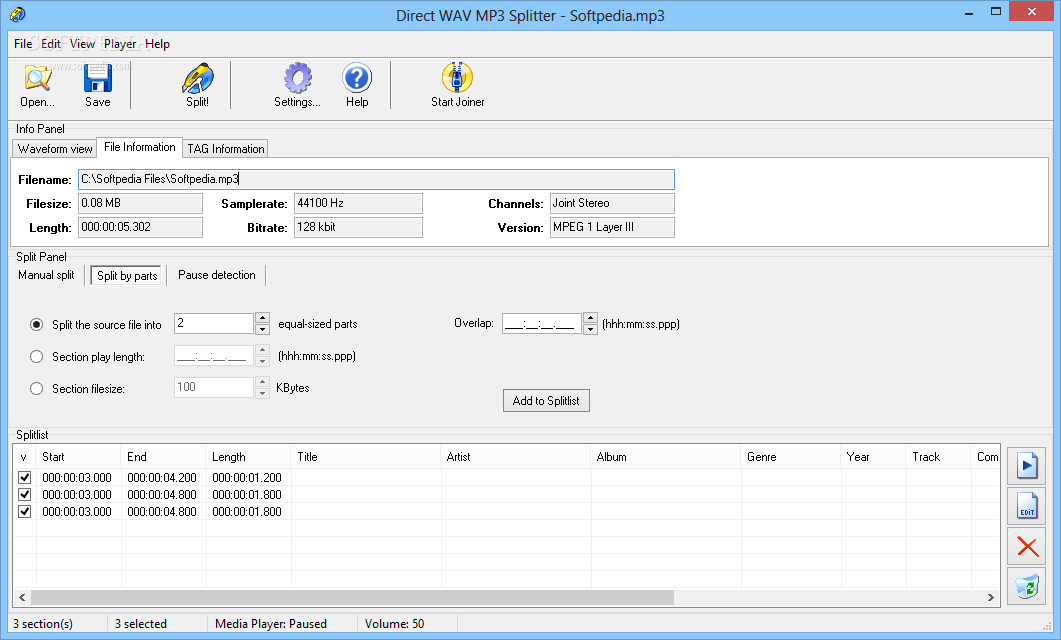Click the Samplerate value 44100 Hz
Screen dimensions: 1061x640
point(358,204)
